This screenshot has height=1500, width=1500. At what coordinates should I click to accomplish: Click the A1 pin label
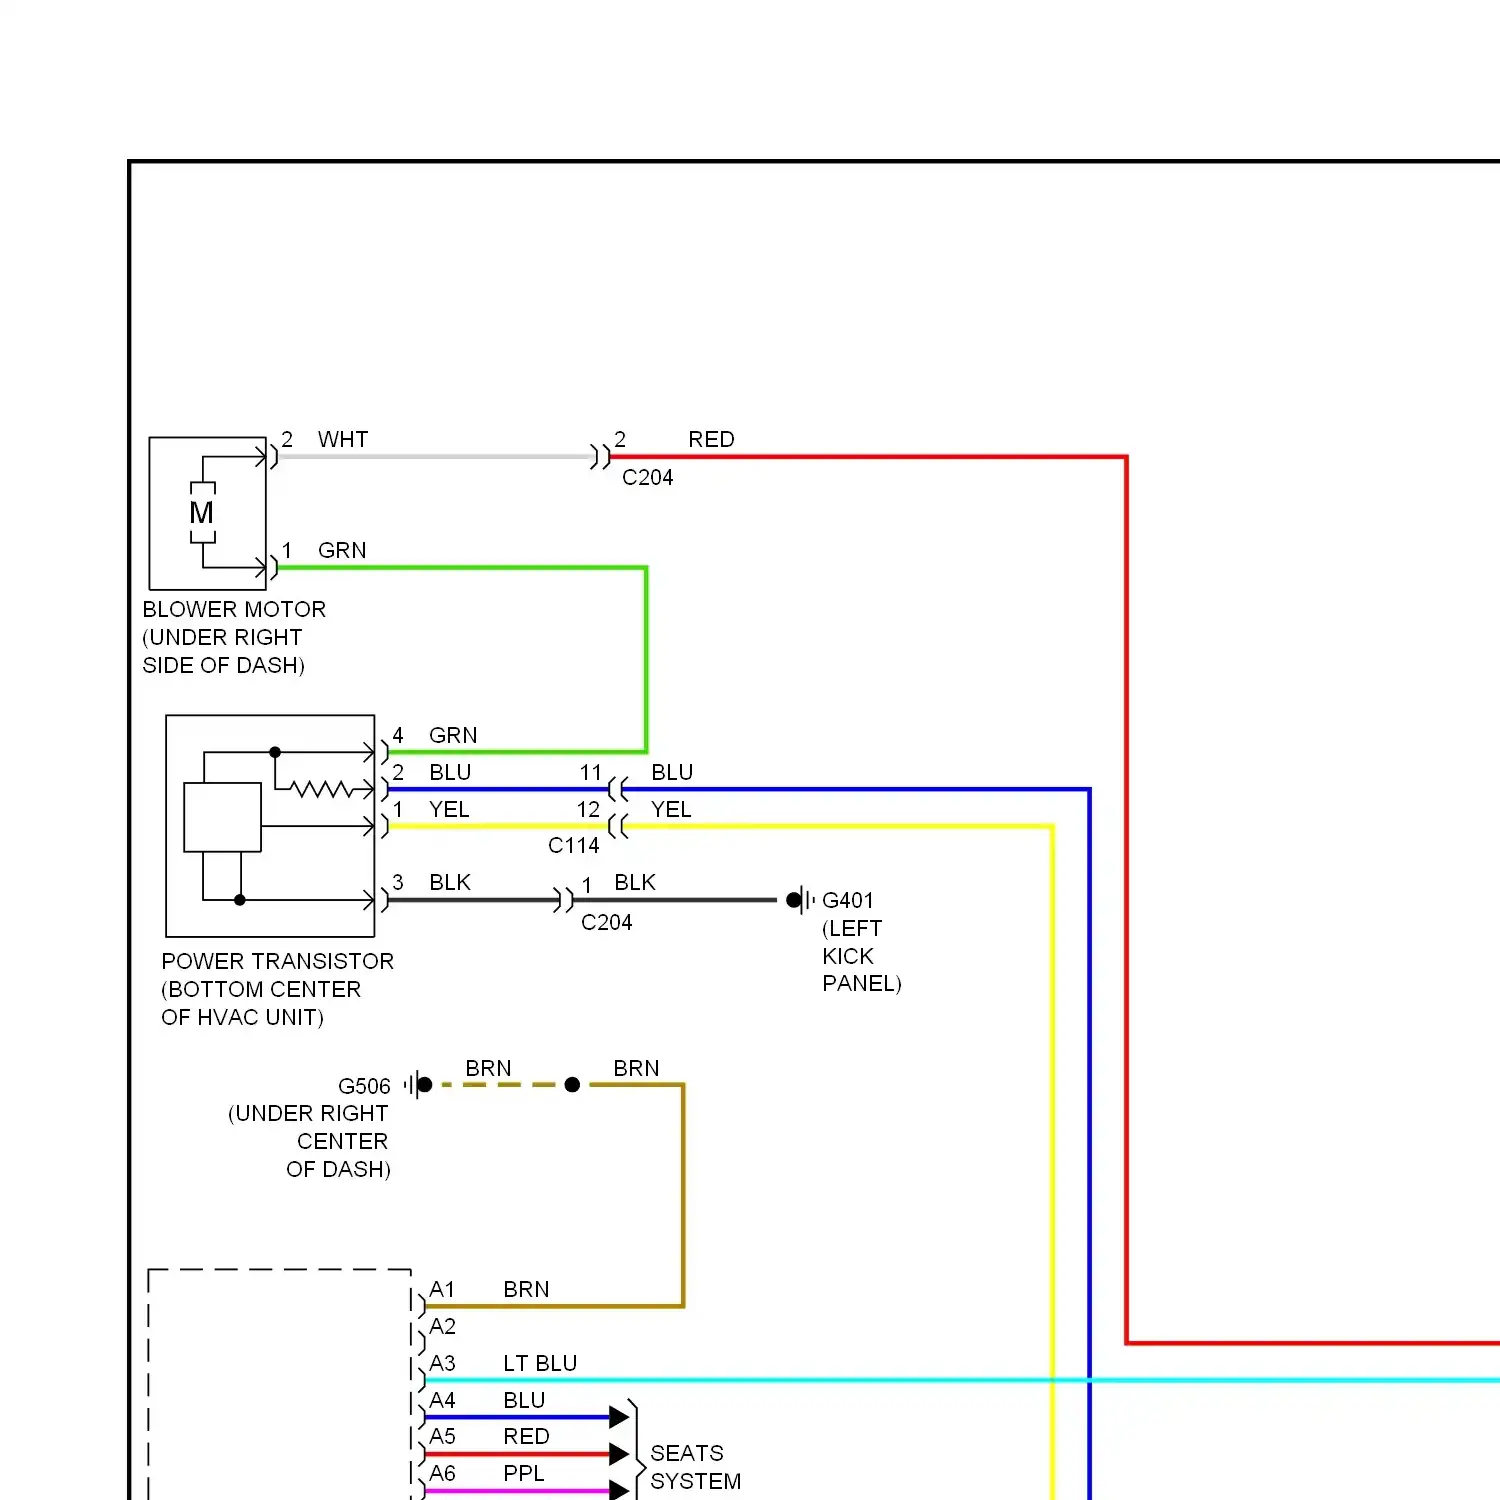pos(442,1289)
